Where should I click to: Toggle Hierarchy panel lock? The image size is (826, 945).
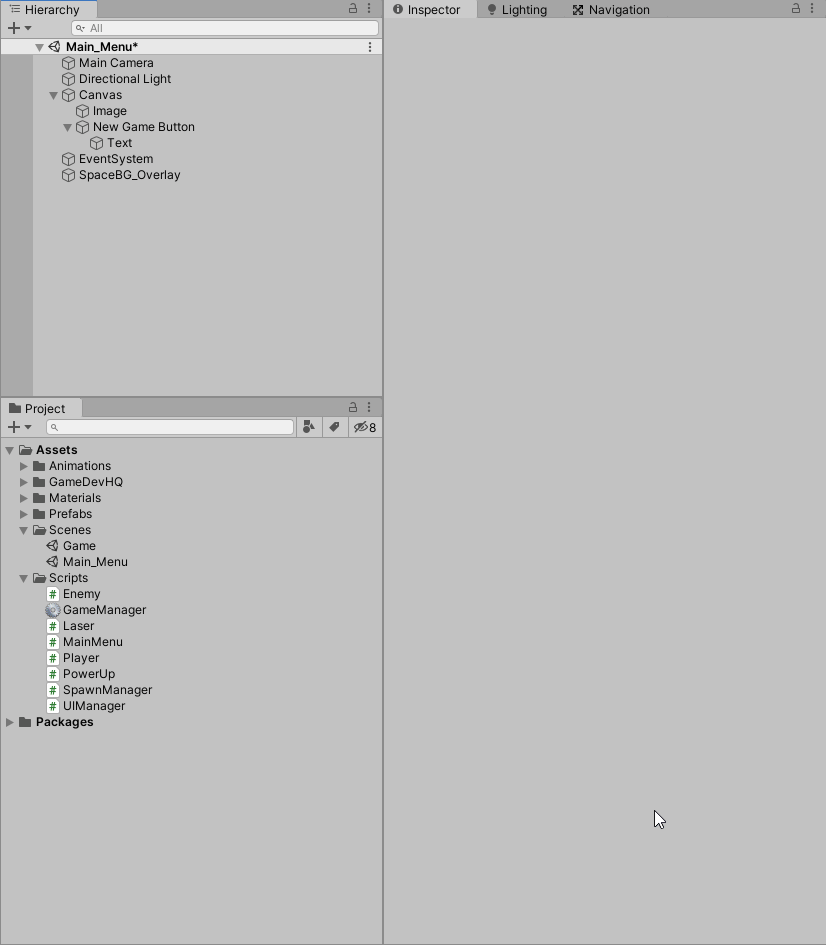(353, 8)
